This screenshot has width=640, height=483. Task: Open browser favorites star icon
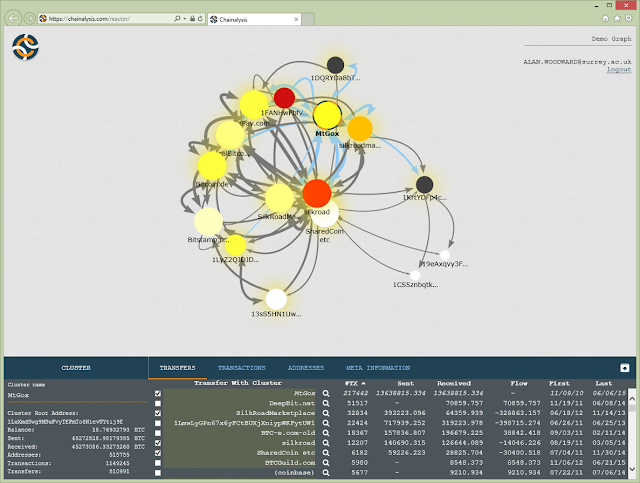(x=617, y=18)
